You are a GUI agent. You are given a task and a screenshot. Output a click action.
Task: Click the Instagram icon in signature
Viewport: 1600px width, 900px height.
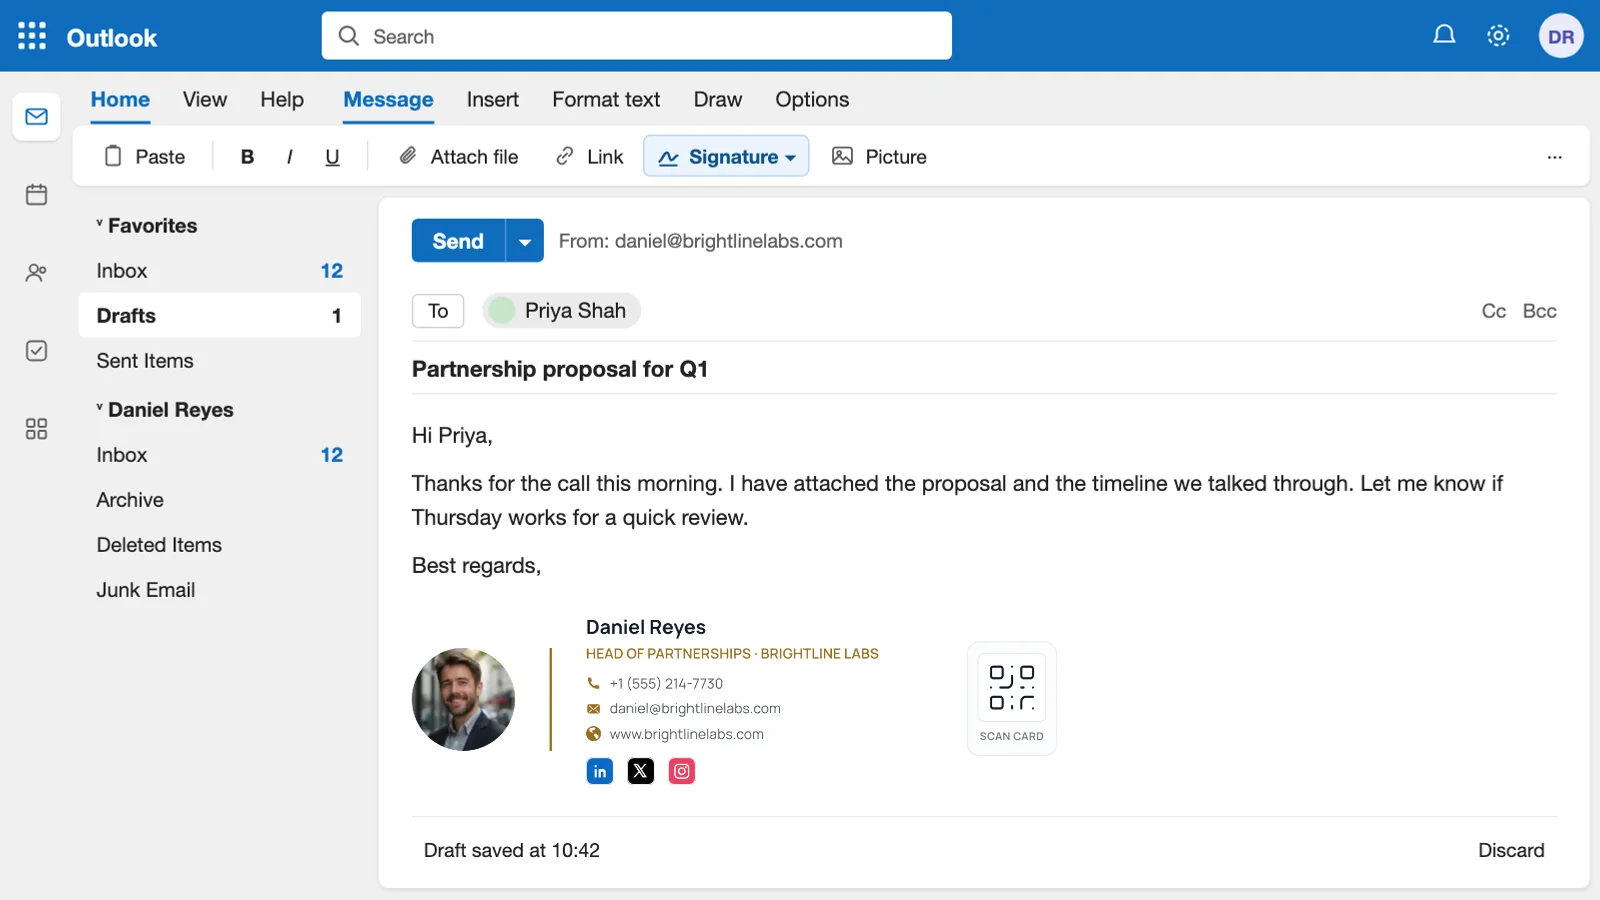(682, 771)
